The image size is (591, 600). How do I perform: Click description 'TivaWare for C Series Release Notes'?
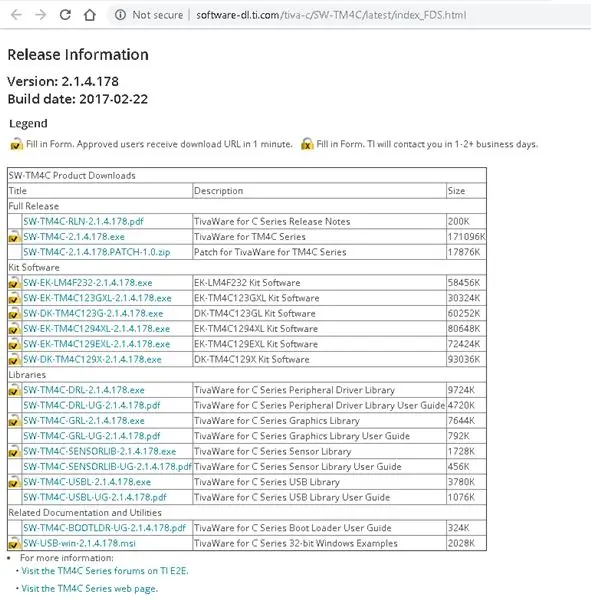pyautogui.click(x=272, y=222)
